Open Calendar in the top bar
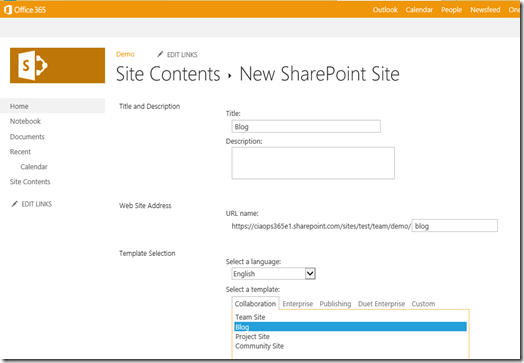The image size is (524, 363). (x=419, y=10)
